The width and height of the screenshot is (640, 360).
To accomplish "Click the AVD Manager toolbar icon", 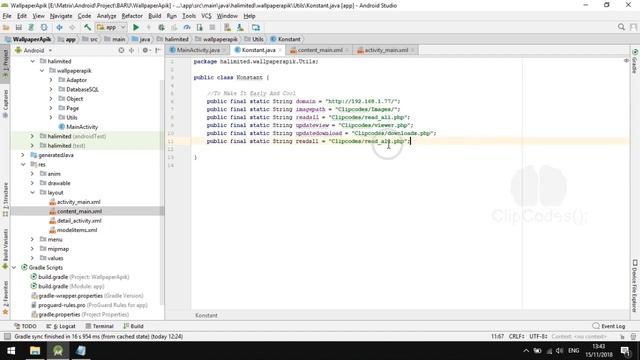I will click(x=227, y=27).
